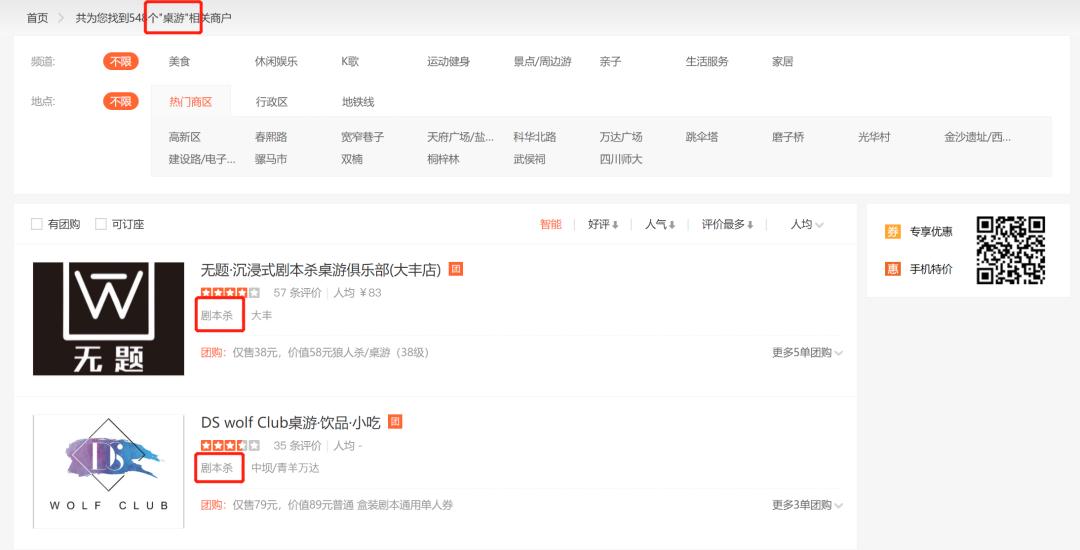This screenshot has height=550, width=1080.
Task: Go to 首页 breadcrumb link
Action: coord(37,18)
